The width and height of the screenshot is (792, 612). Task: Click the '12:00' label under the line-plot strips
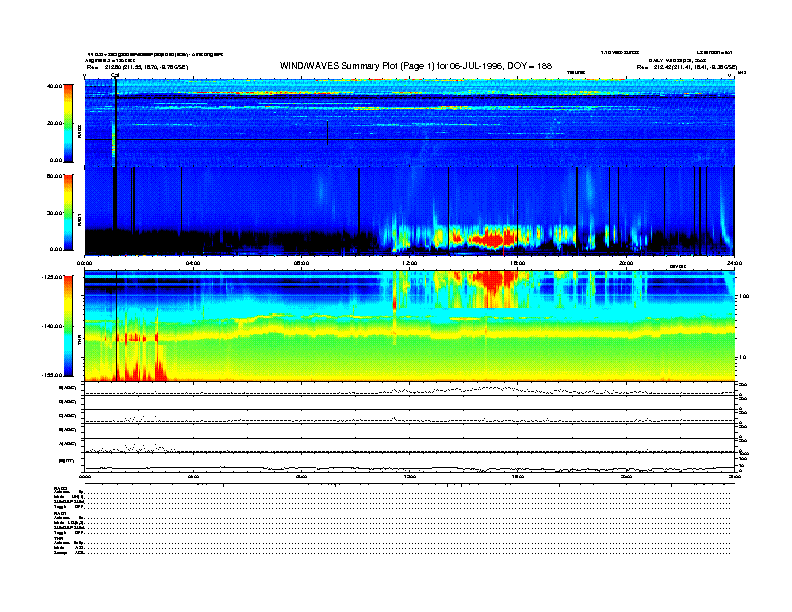click(410, 476)
